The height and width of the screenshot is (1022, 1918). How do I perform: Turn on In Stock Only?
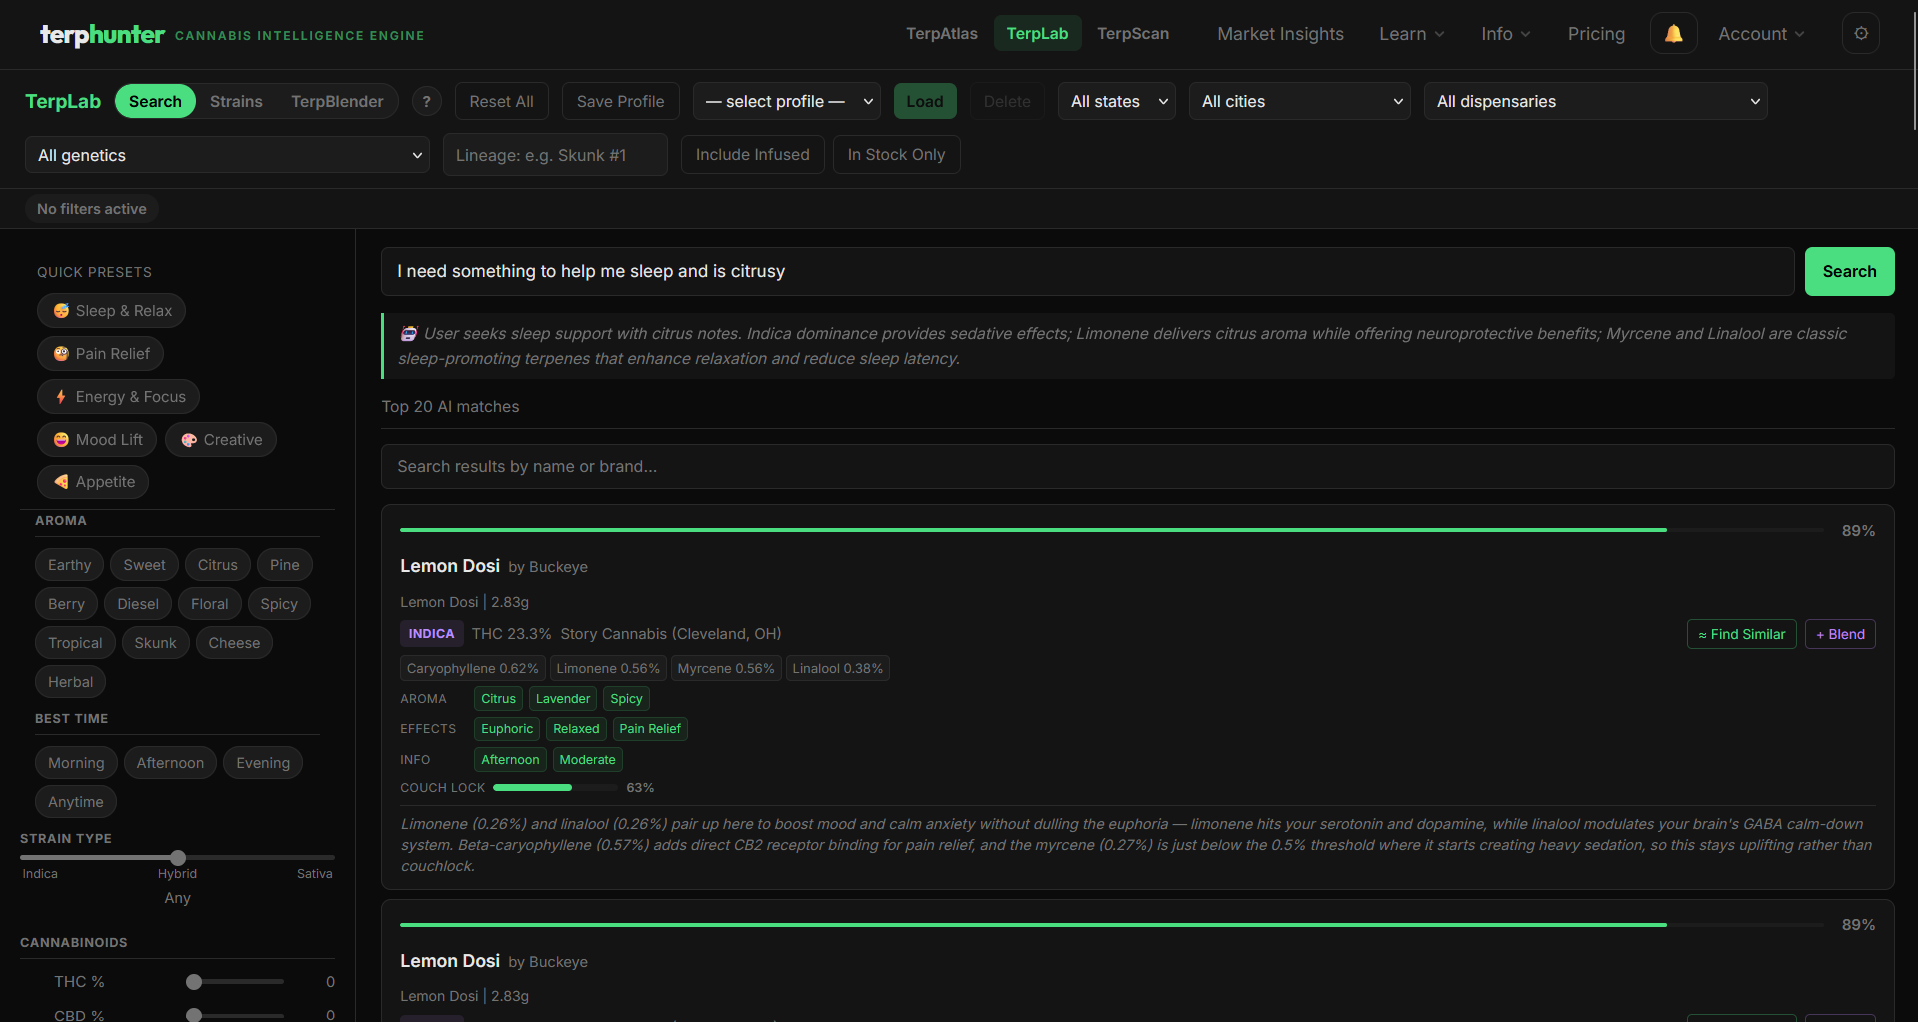pos(896,154)
